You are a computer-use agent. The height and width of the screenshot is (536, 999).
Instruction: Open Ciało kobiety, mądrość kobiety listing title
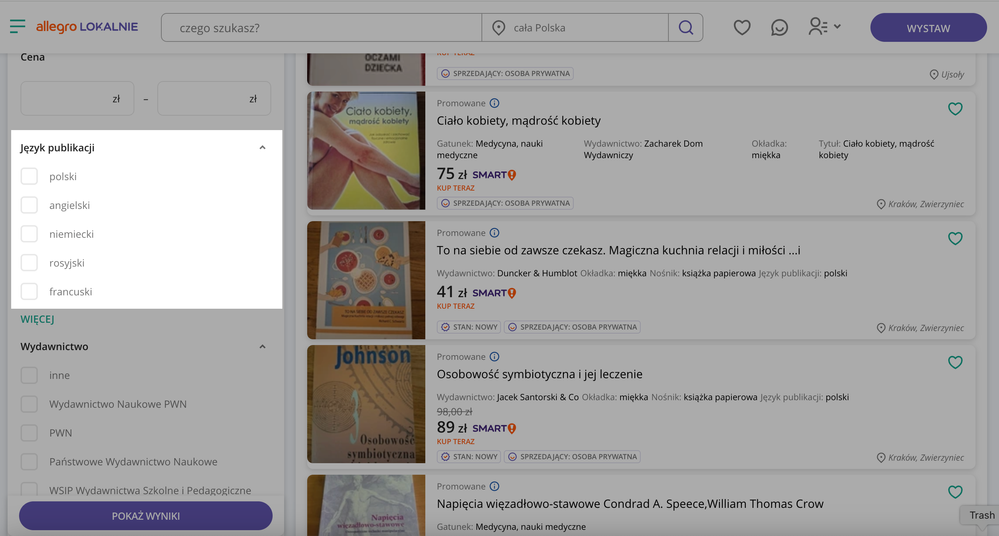[519, 120]
